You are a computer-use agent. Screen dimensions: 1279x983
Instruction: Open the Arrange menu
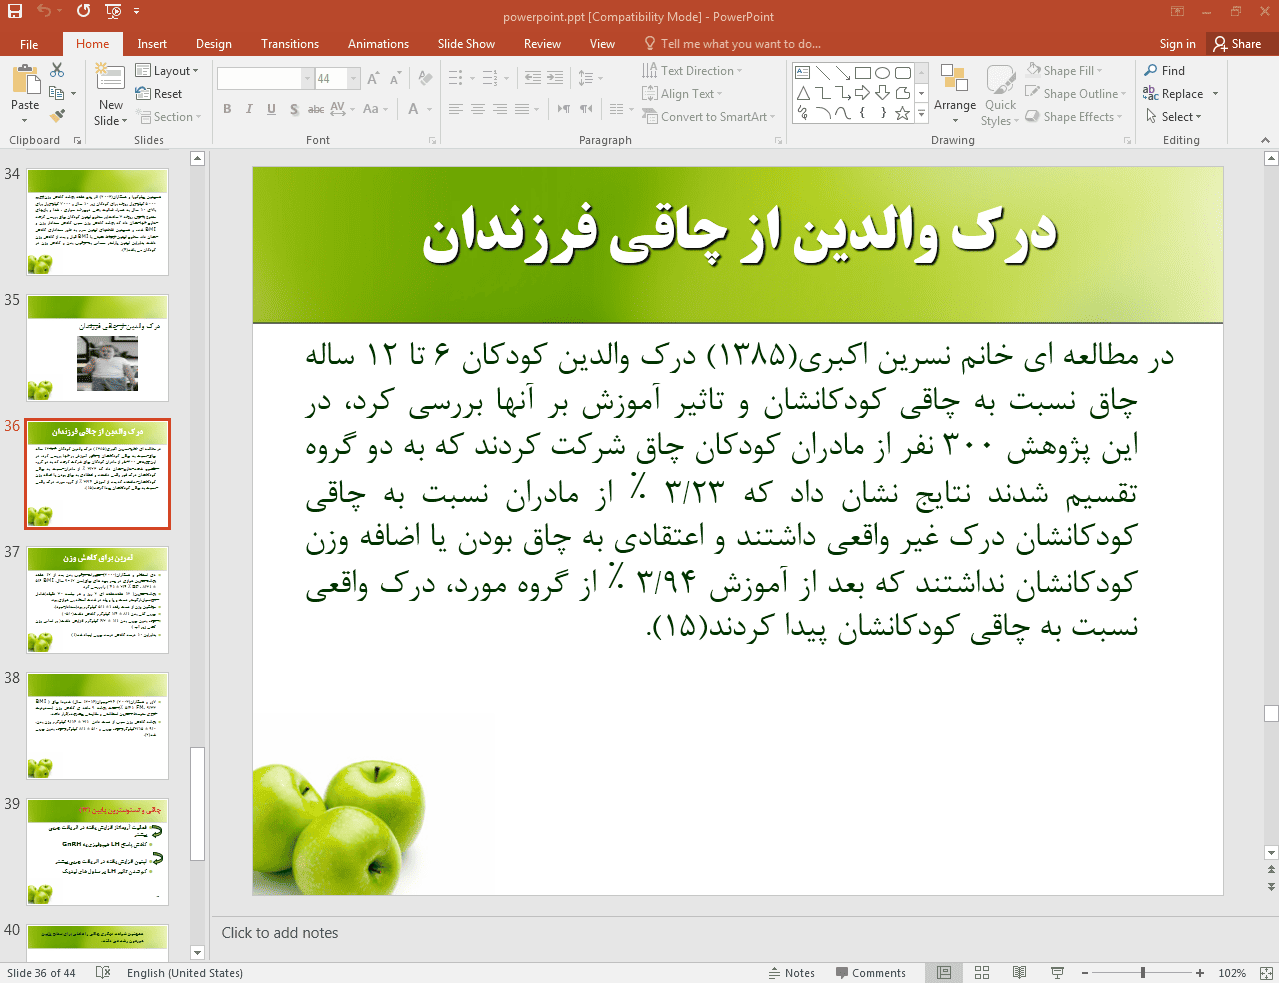coord(955,93)
